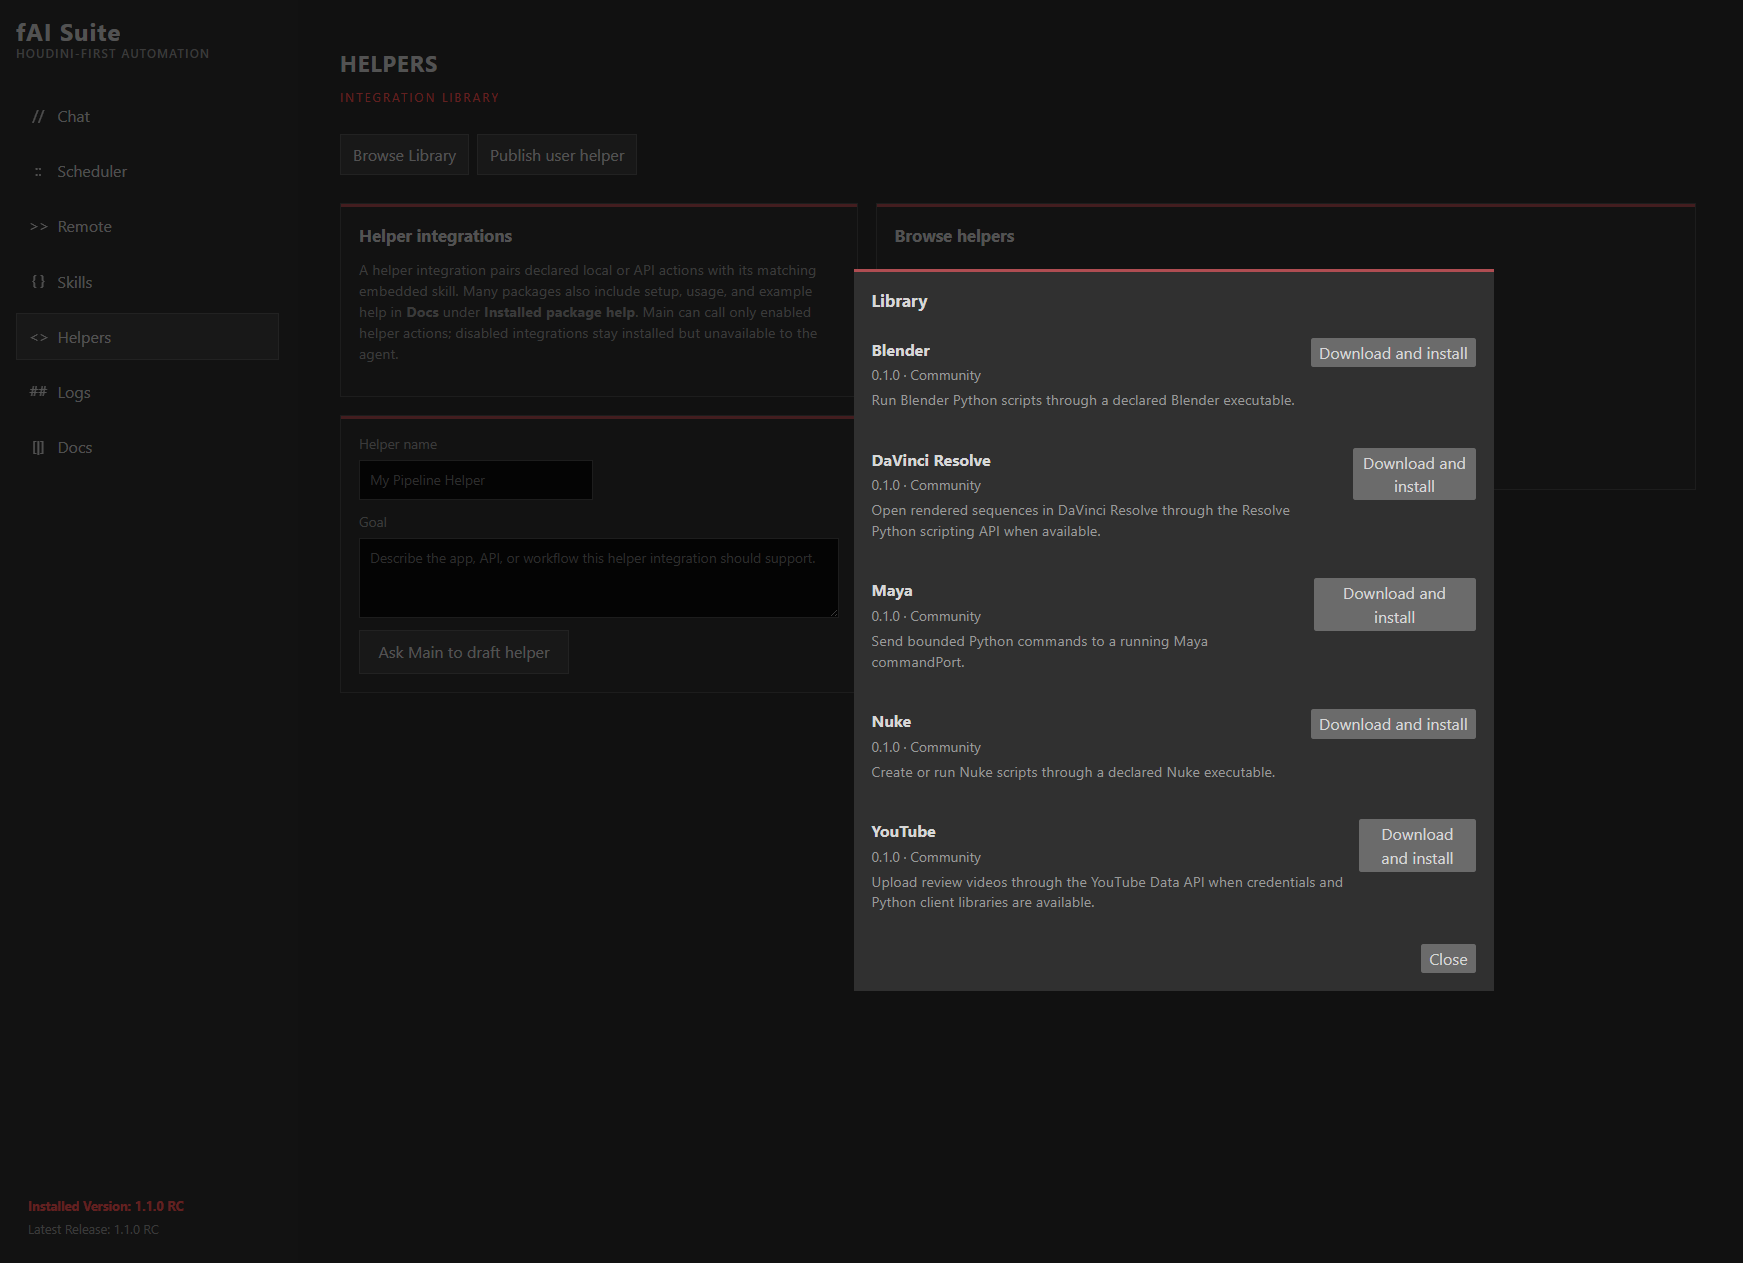Click Latest Release 1.1.0 RC text

pyautogui.click(x=93, y=1230)
